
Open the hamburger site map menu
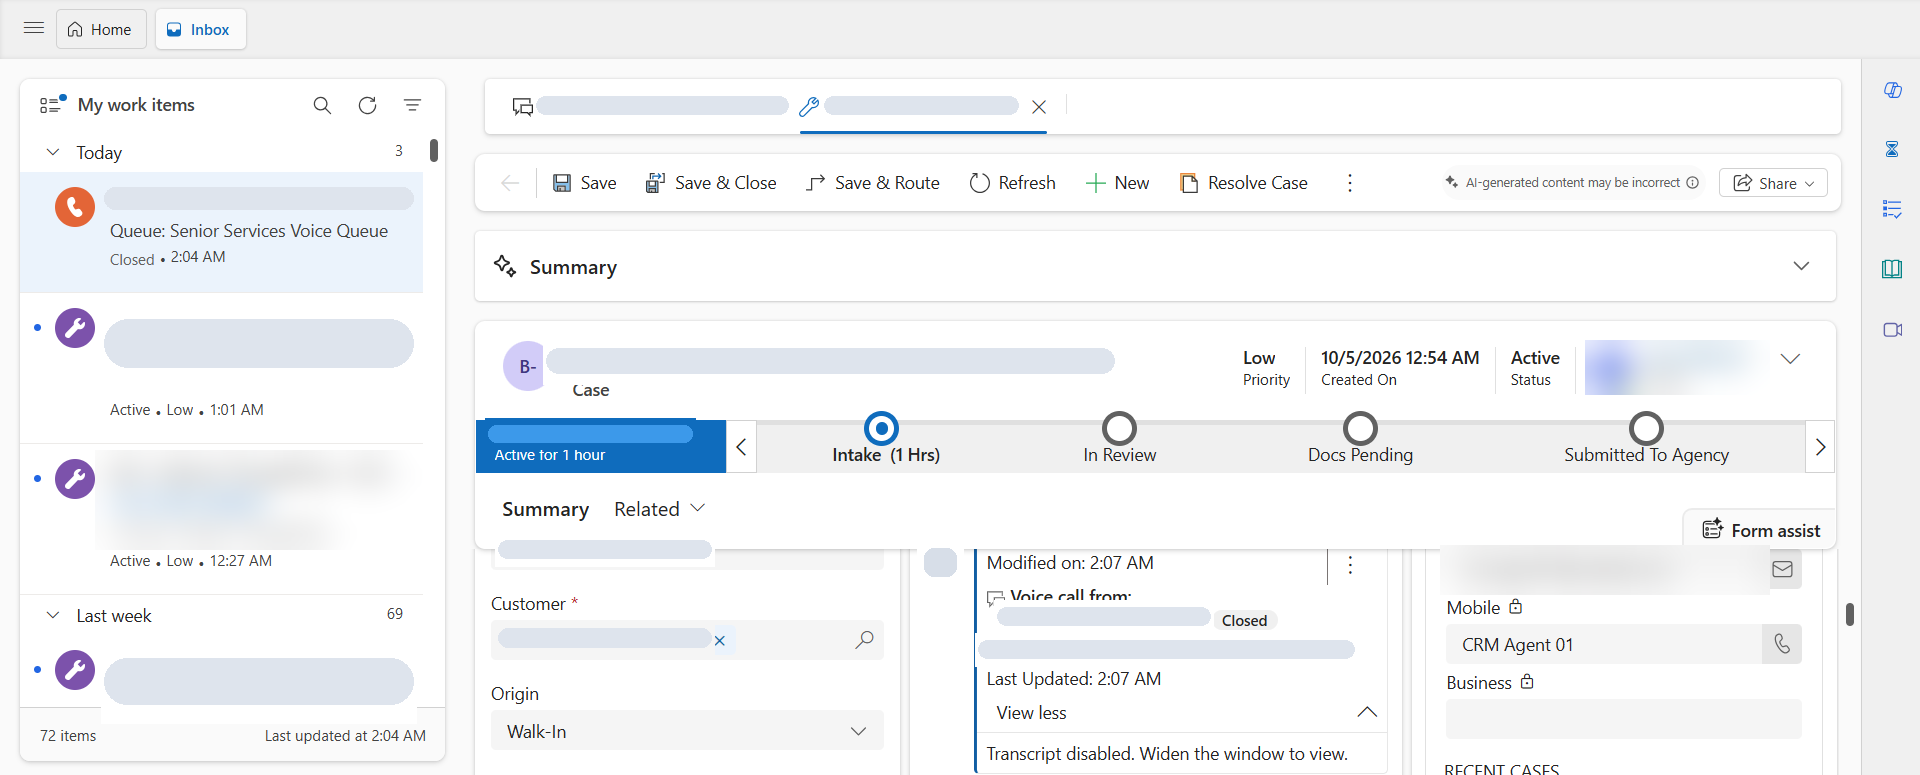34,28
